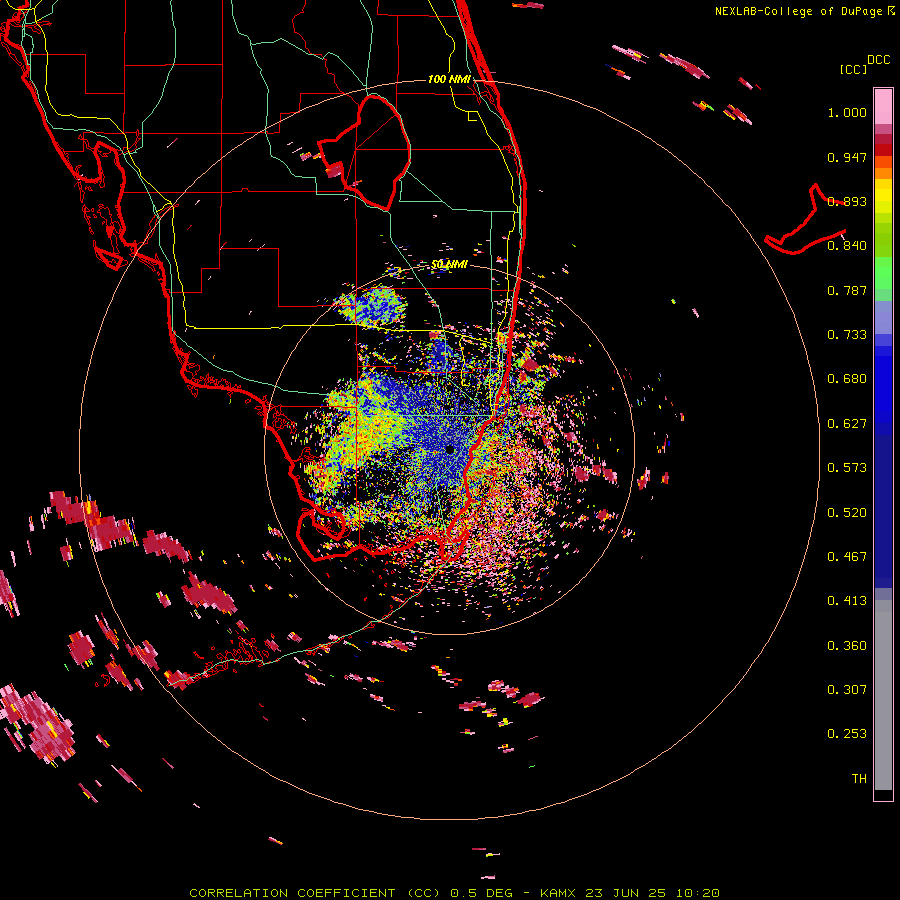Click the 0.360 scale value
This screenshot has width=900, height=900.
click(x=847, y=646)
